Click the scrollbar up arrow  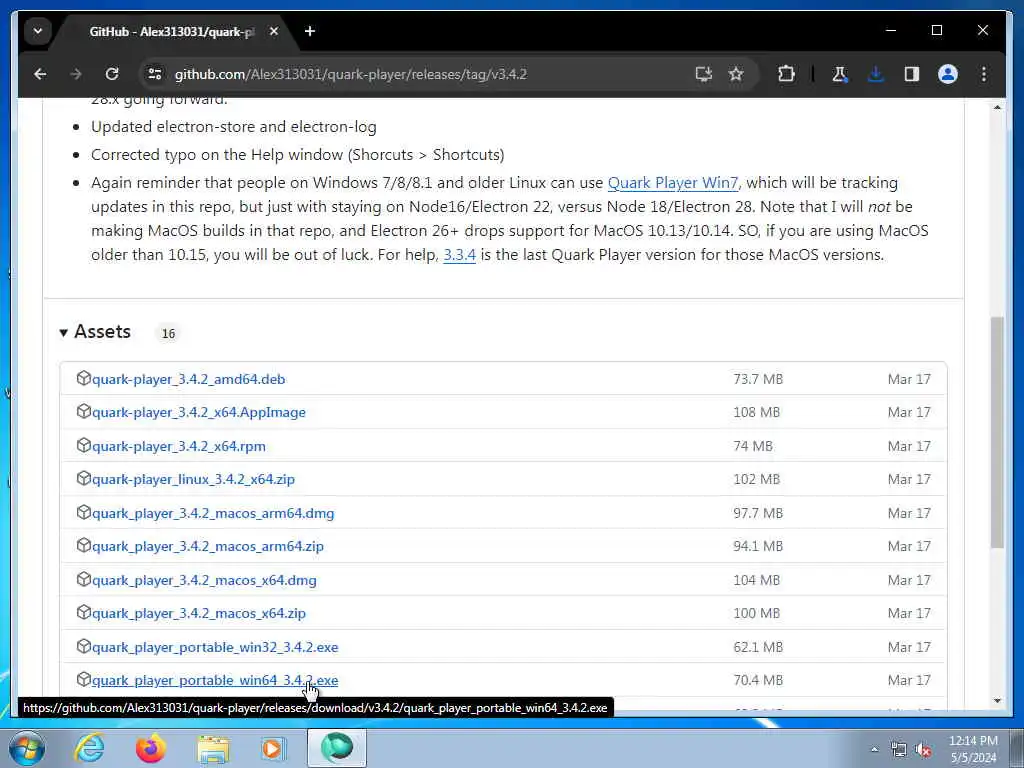point(997,107)
